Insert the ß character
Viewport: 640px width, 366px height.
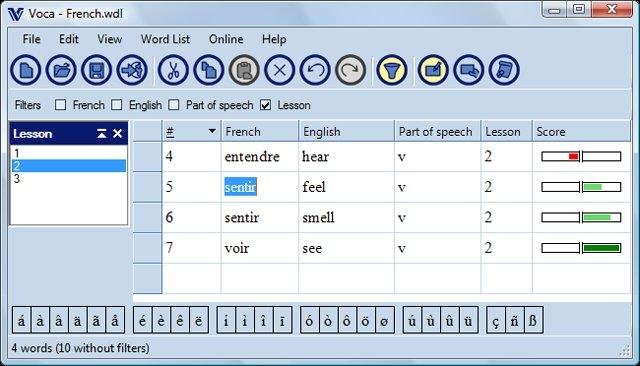click(533, 320)
